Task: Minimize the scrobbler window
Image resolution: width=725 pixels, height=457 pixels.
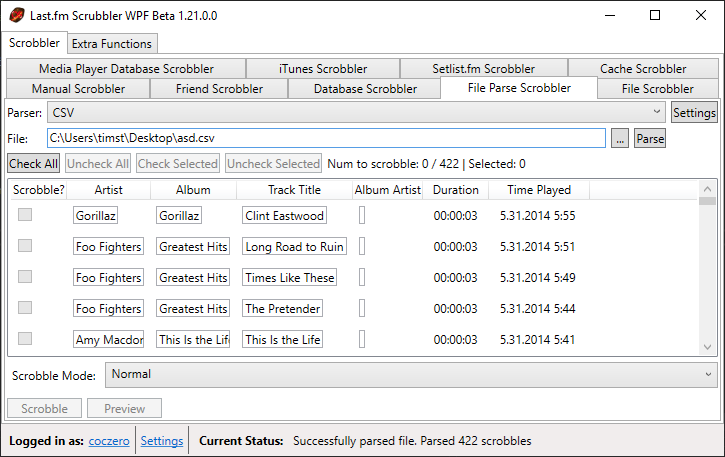Action: pos(609,15)
